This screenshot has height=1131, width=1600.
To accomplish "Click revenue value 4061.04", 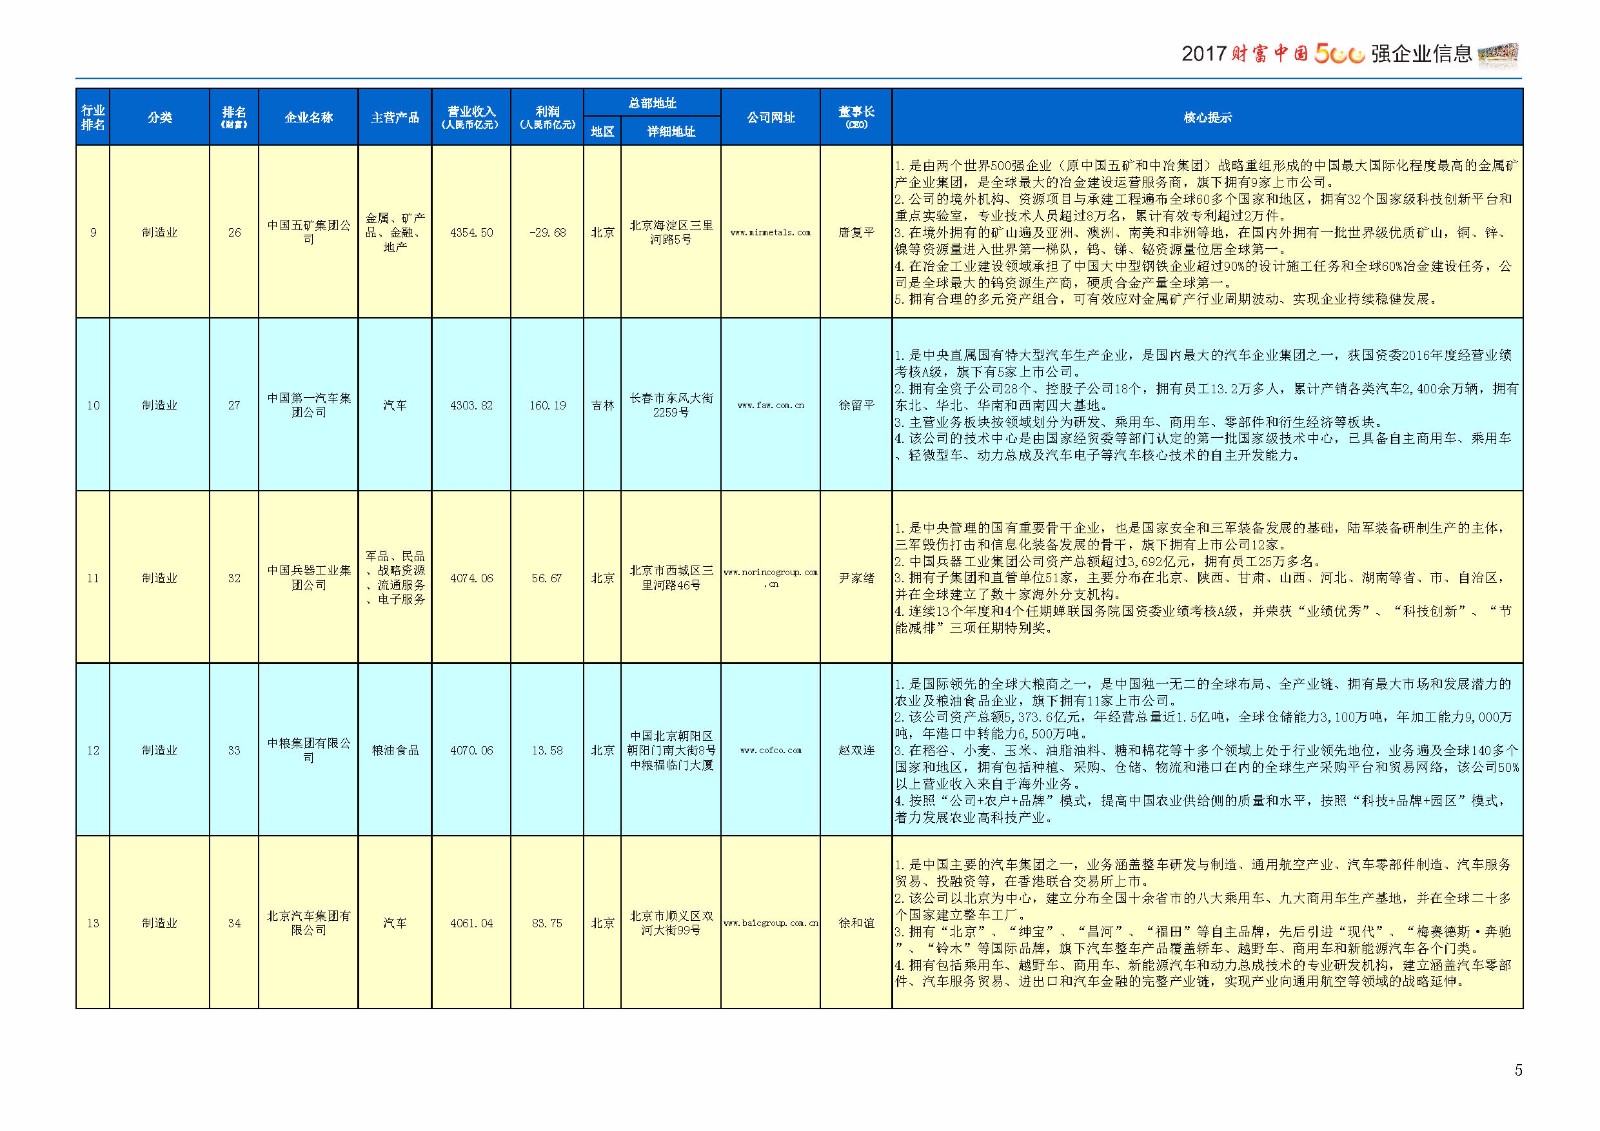I will 471,923.
